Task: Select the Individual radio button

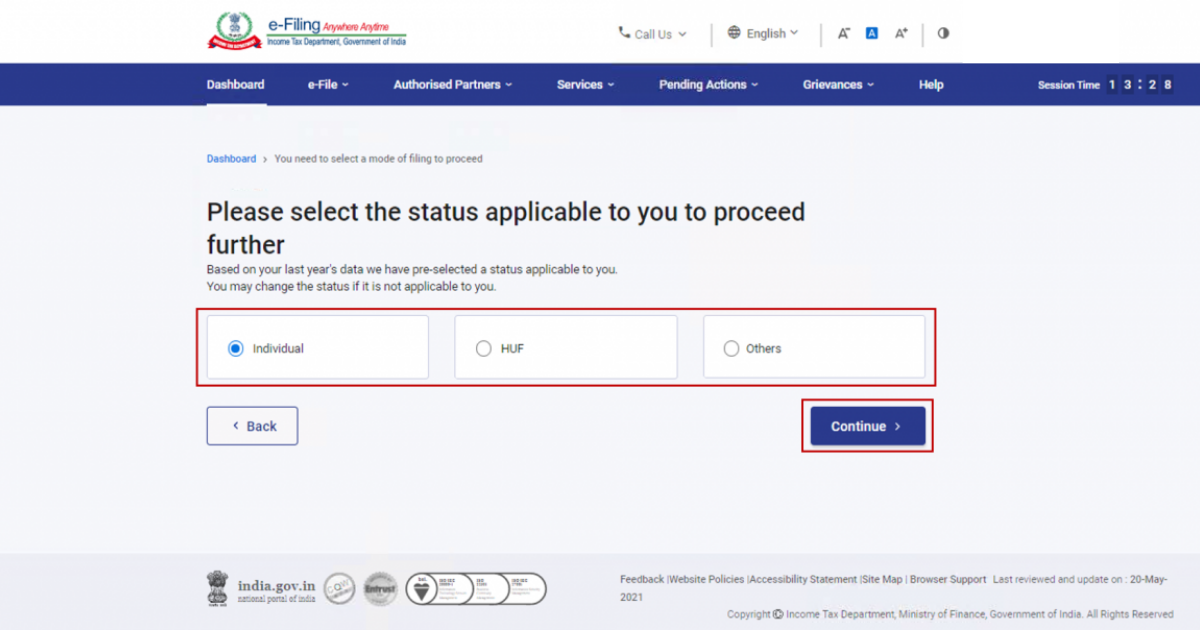Action: (235, 348)
